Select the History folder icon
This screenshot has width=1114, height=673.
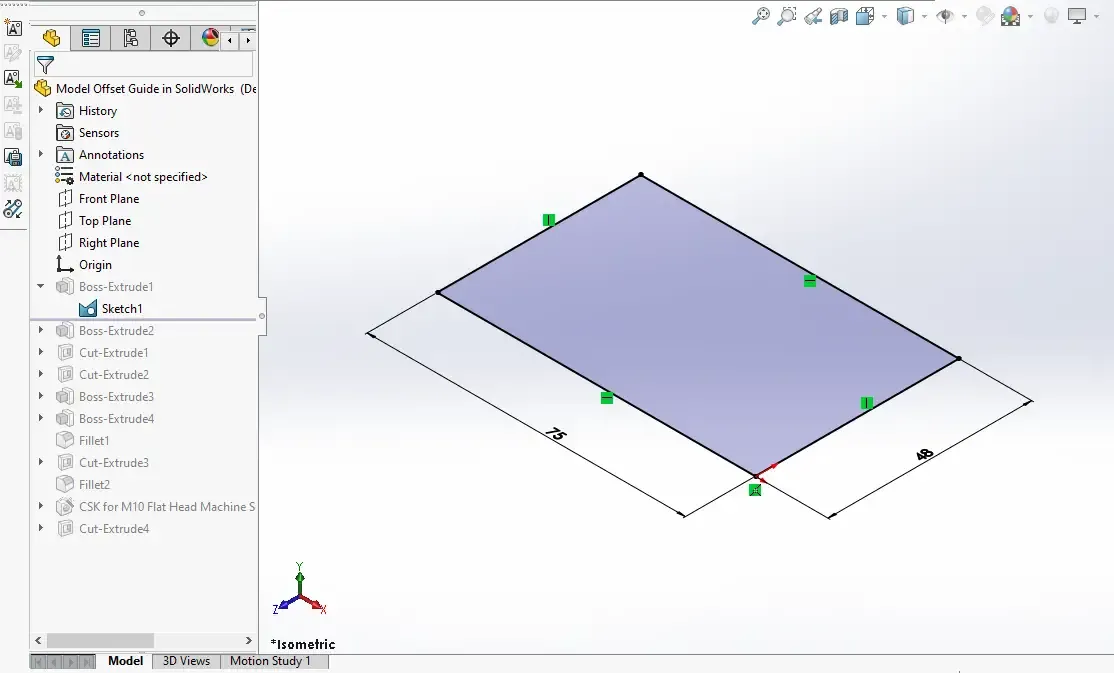[x=65, y=111]
